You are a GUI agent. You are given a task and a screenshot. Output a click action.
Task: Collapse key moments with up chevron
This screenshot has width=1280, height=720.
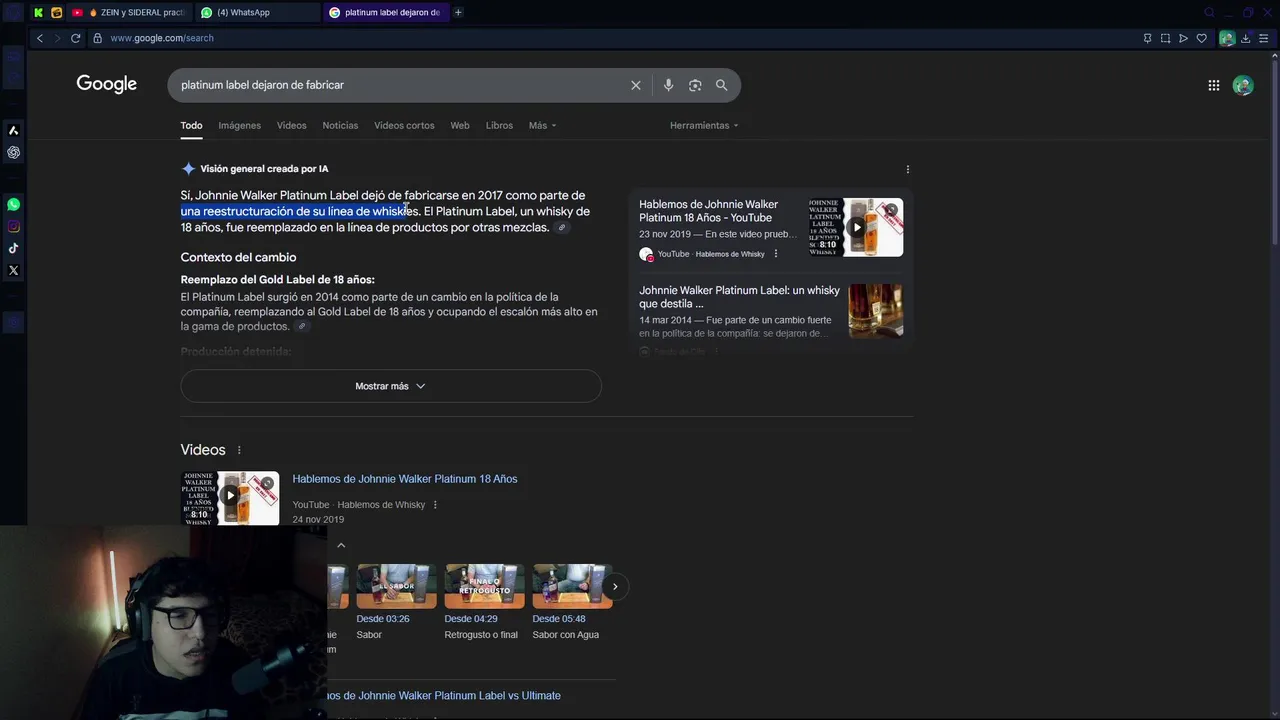341,545
